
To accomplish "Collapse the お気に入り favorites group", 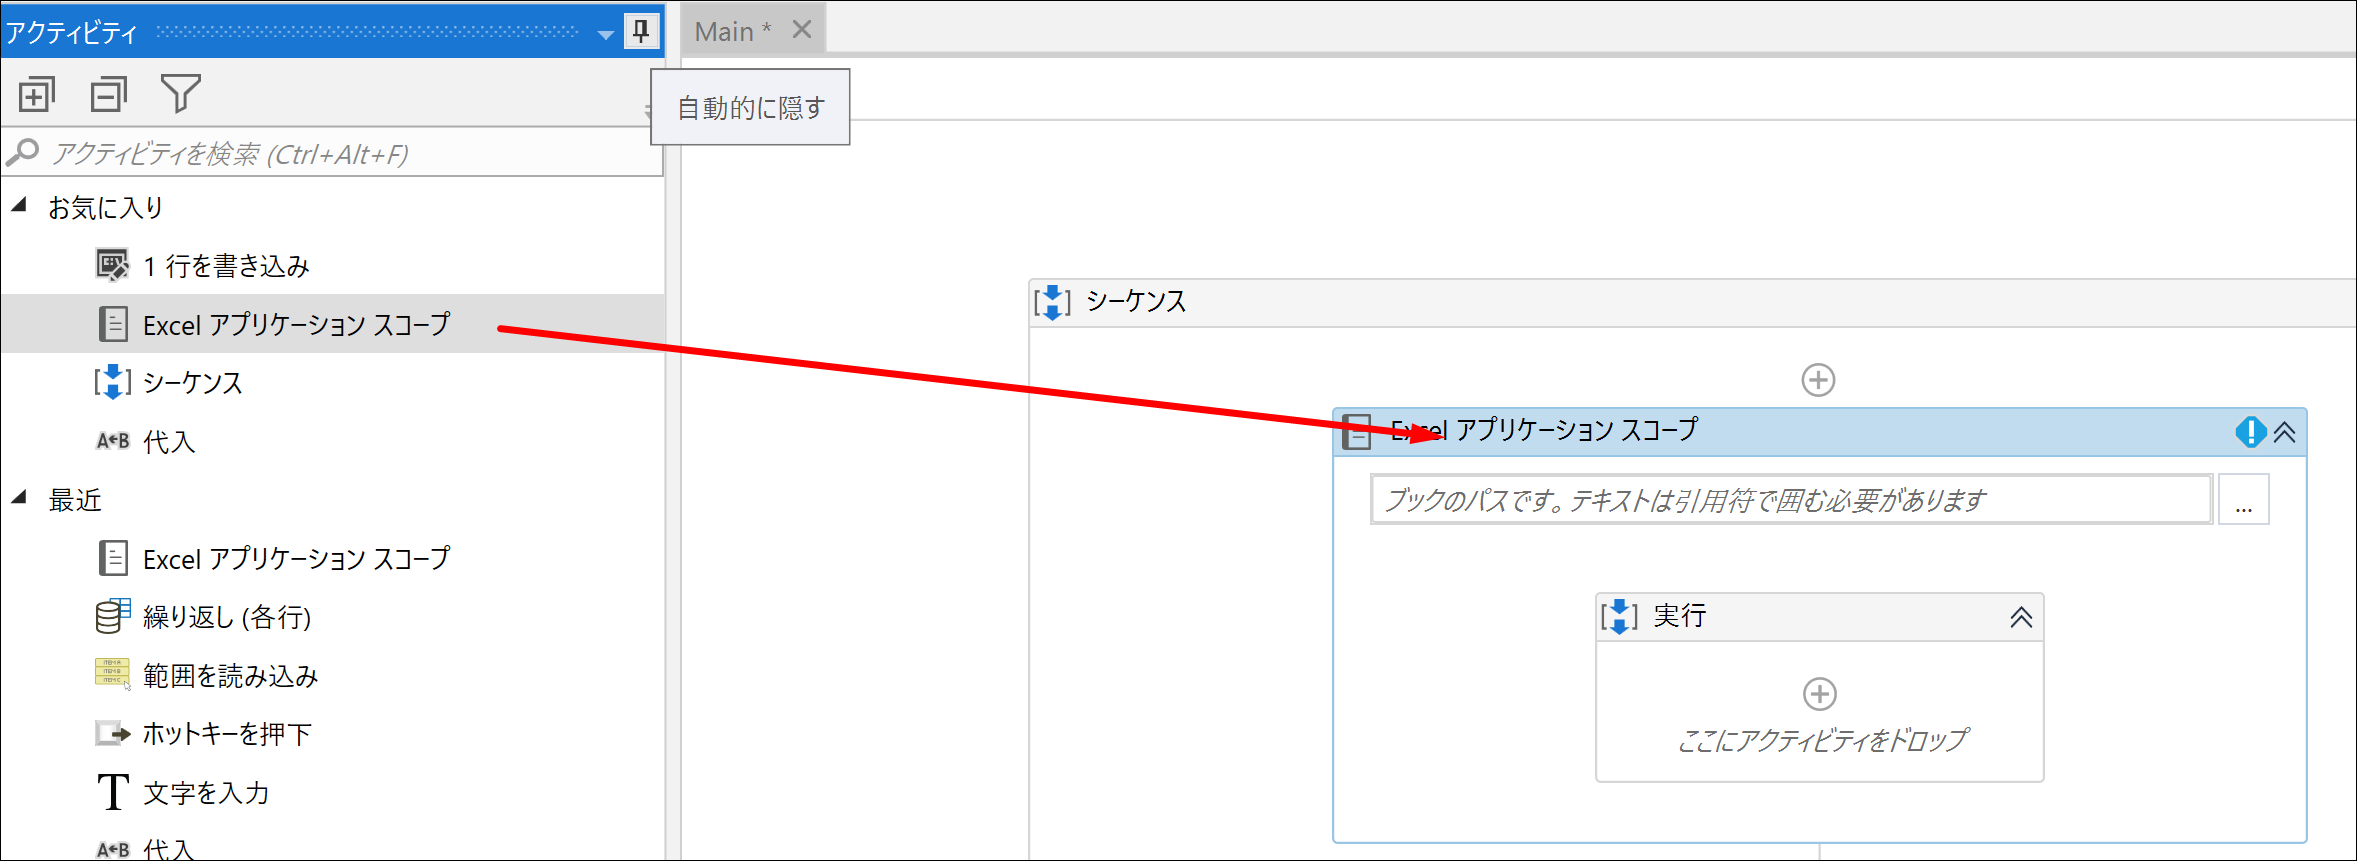I will [19, 206].
